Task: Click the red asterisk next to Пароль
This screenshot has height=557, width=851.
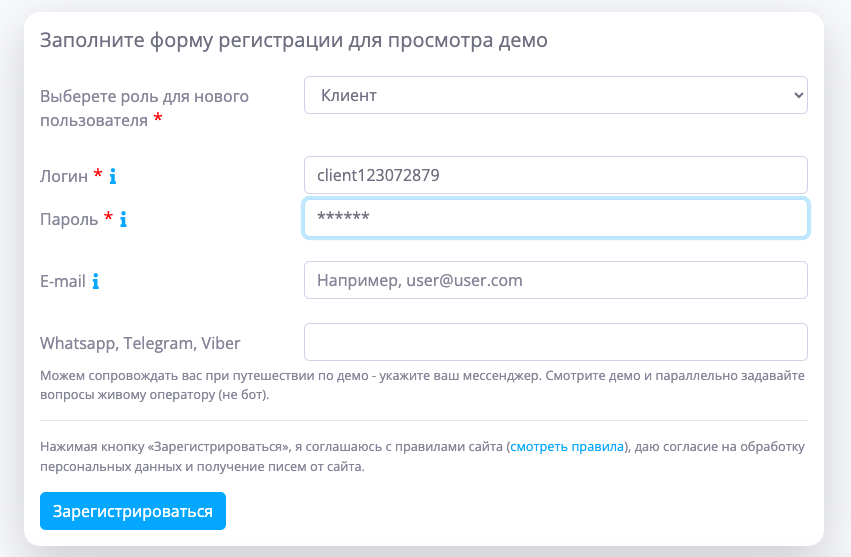Action: pos(108,217)
